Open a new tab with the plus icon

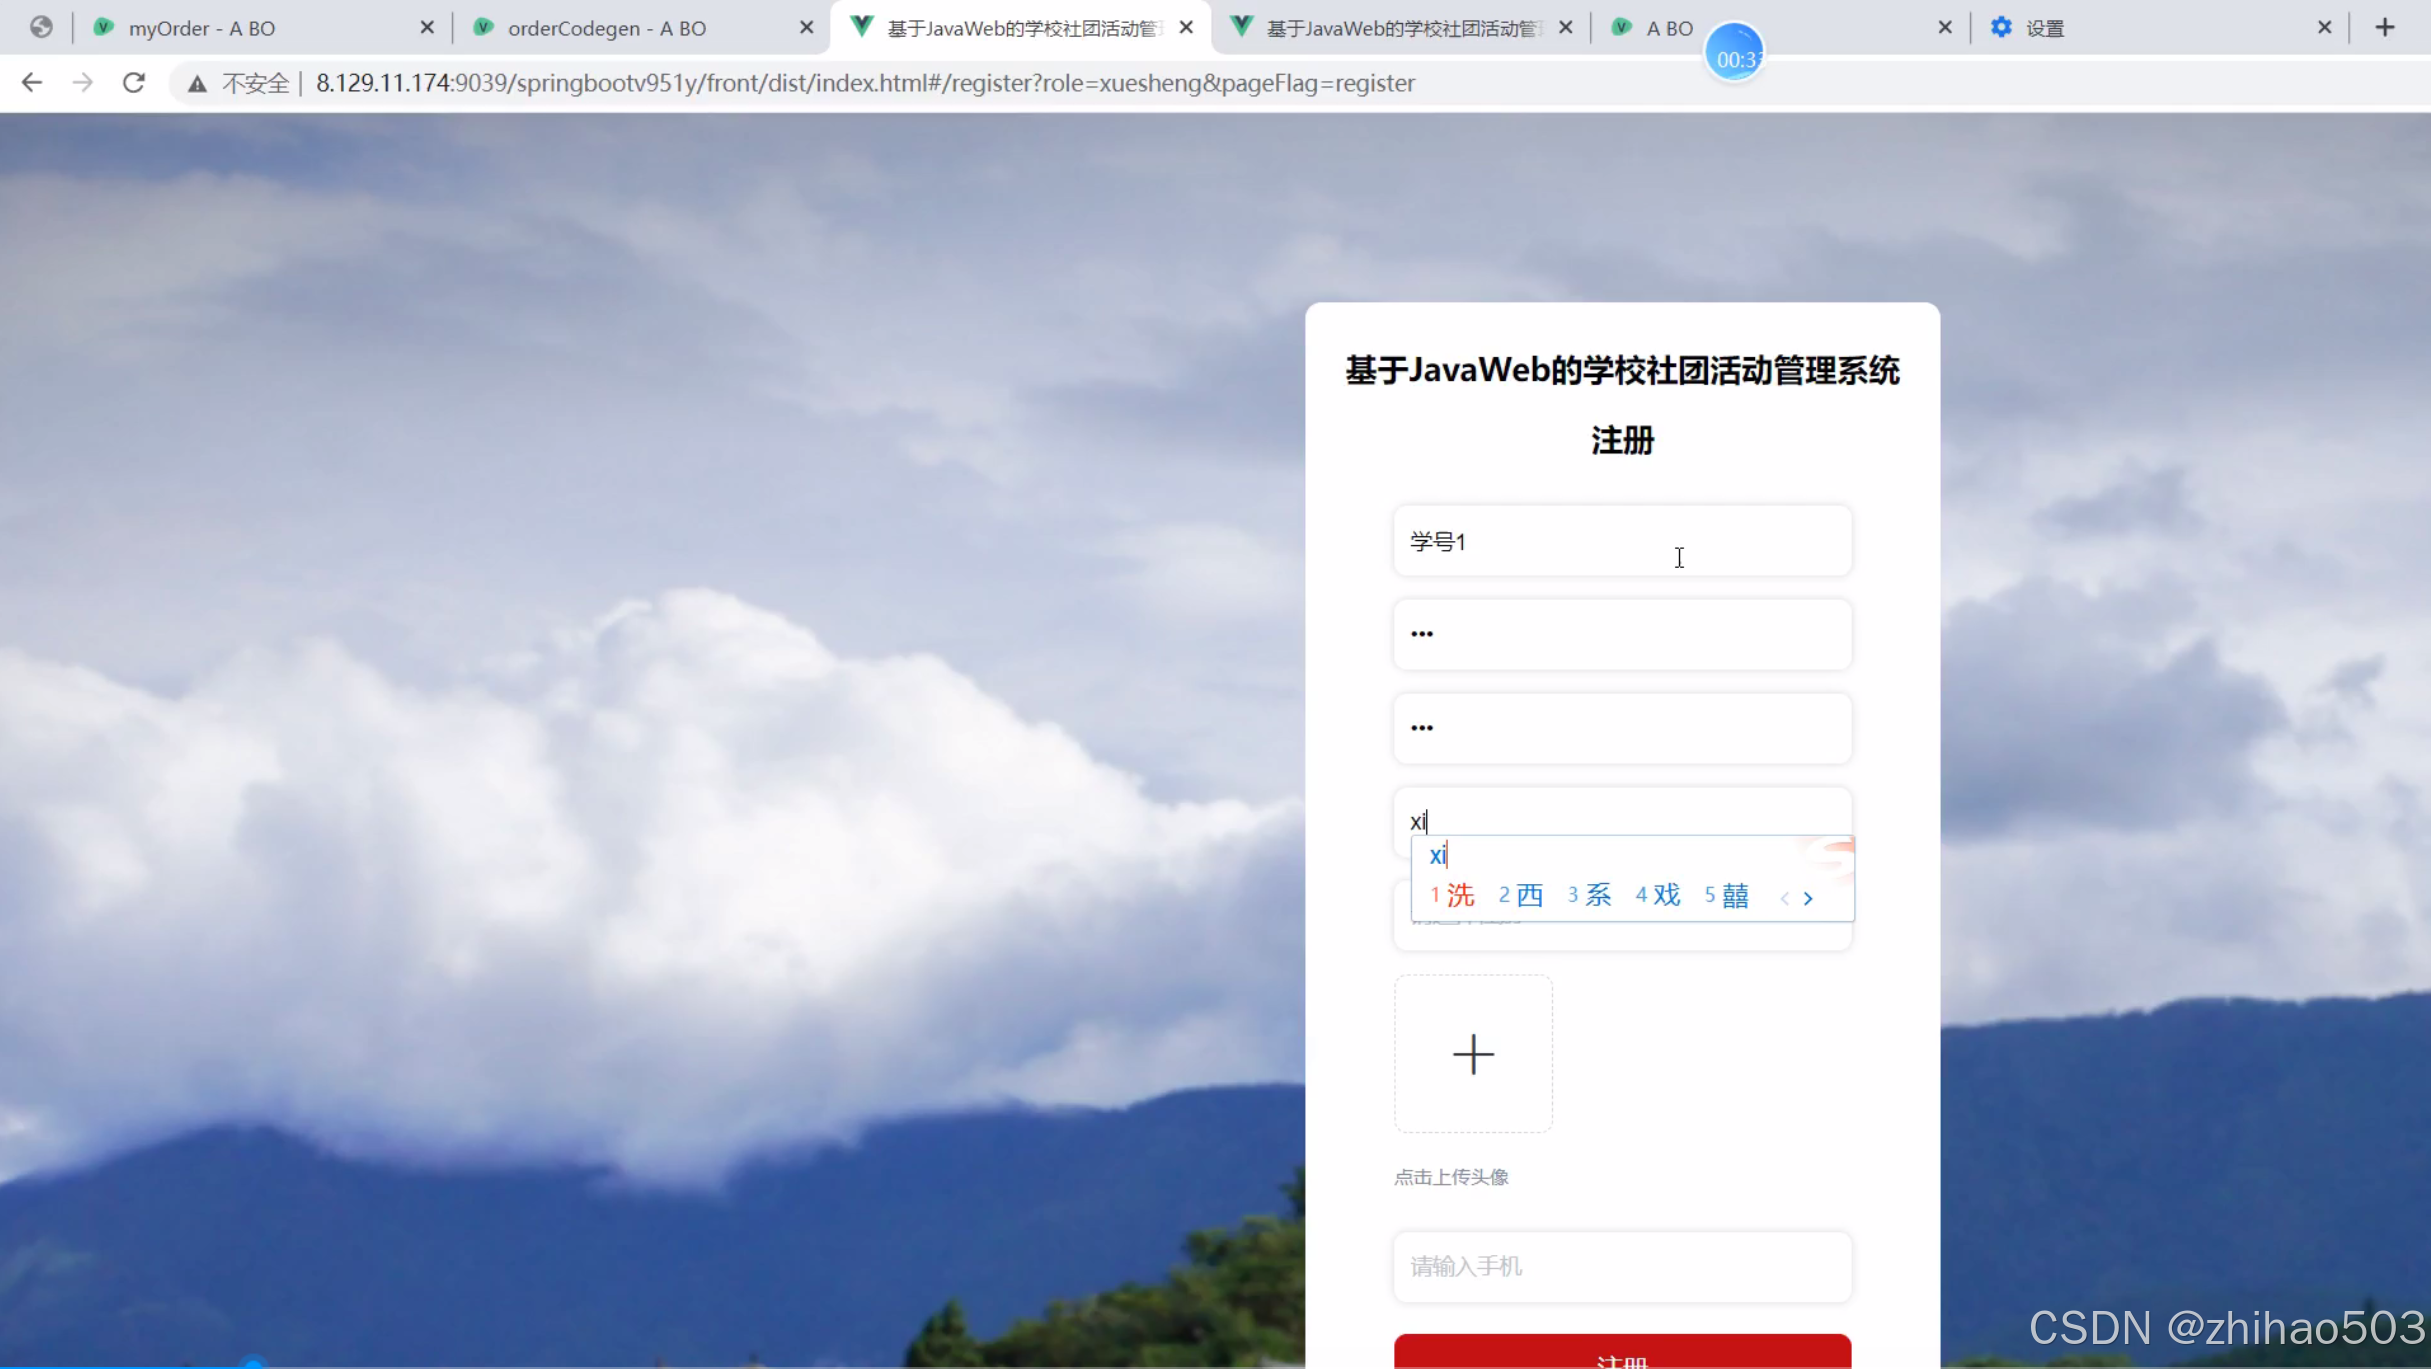pos(2386,27)
